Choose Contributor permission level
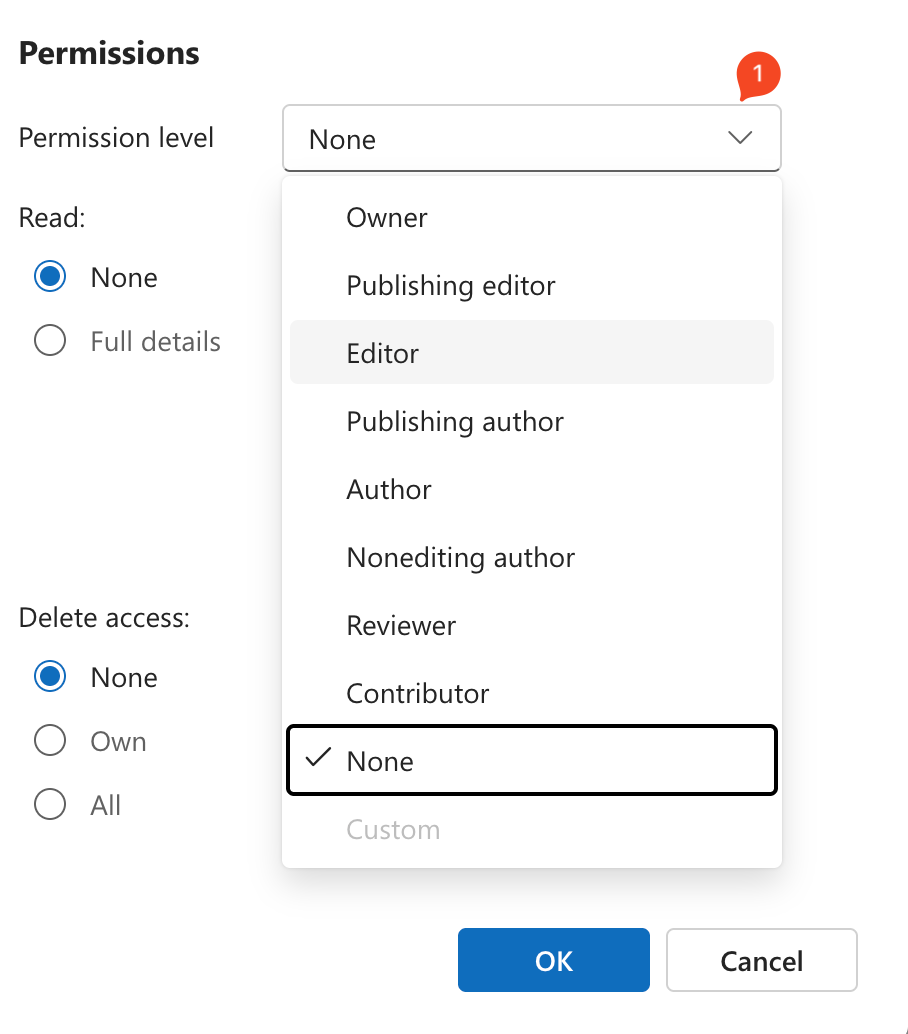Viewport: 908px width, 1034px height. coord(531,693)
